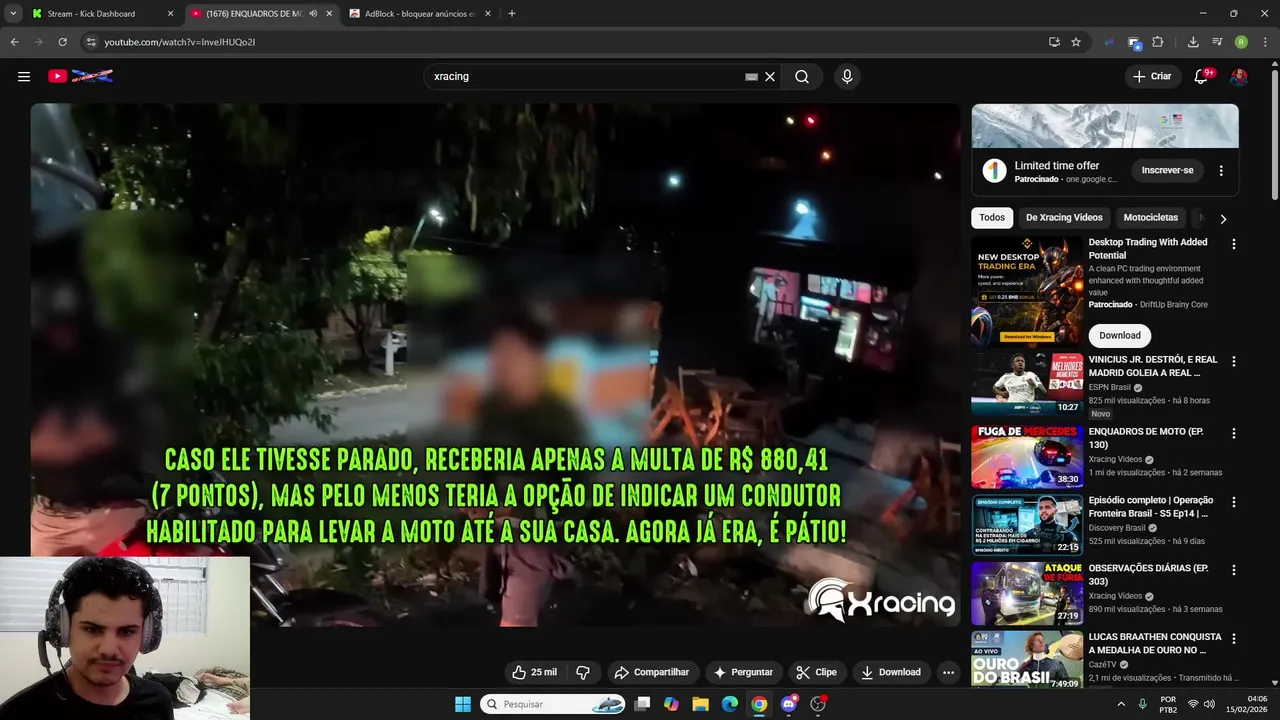Open Windows Start menu
The width and height of the screenshot is (1280, 720).
click(463, 704)
